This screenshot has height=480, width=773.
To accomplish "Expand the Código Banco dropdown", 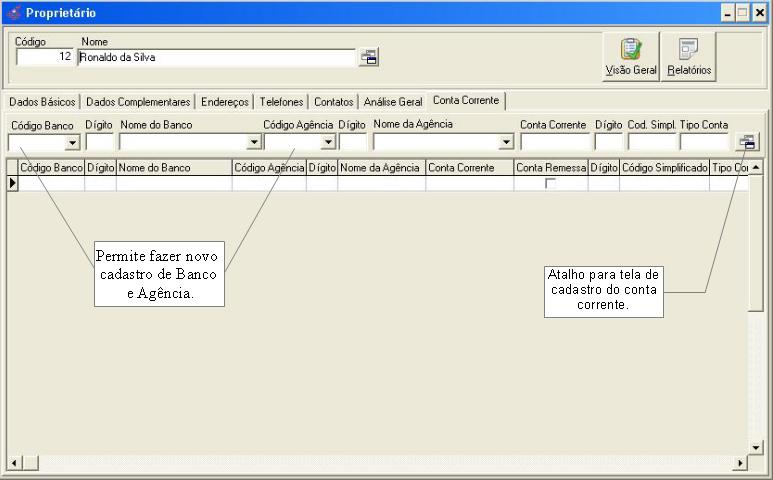I will point(72,143).
